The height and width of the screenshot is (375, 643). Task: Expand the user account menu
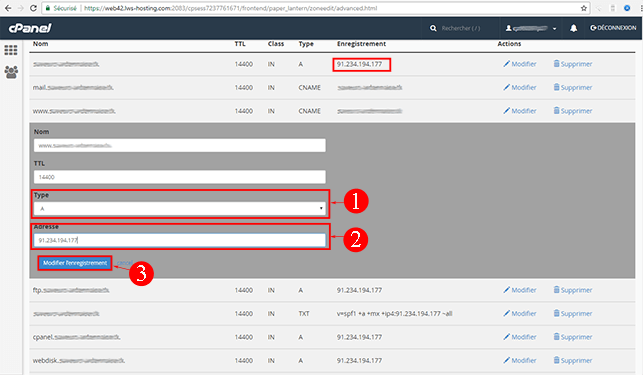(x=531, y=28)
